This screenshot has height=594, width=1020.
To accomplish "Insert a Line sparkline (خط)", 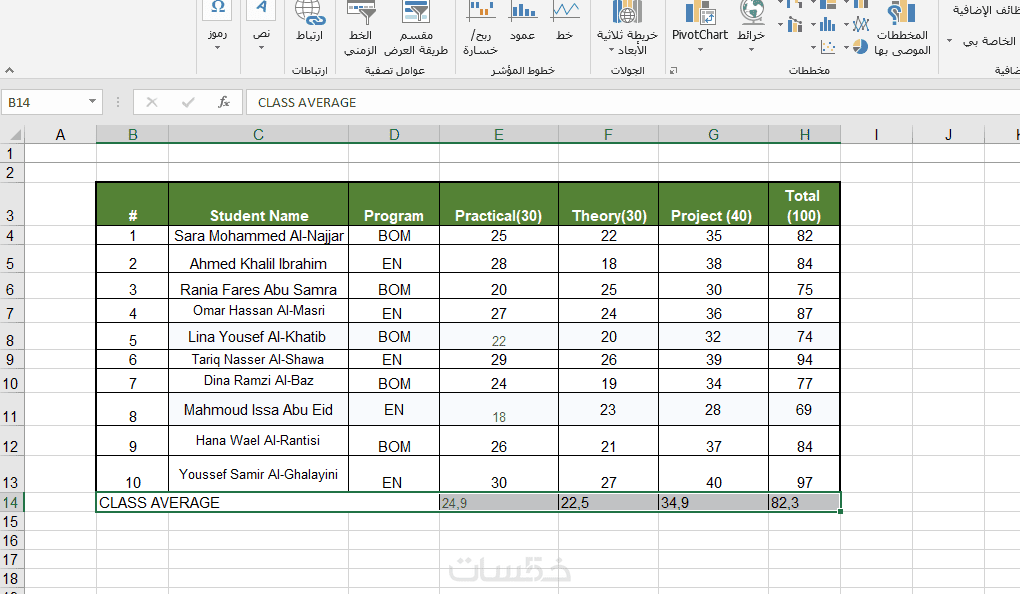I will click(565, 22).
